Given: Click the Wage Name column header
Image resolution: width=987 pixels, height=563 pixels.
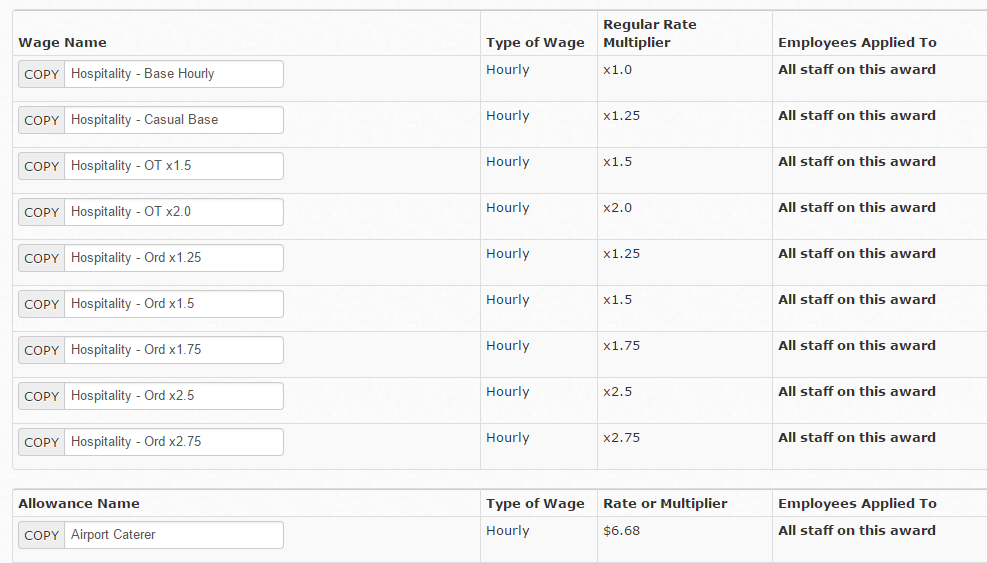Looking at the screenshot, I should [x=62, y=43].
